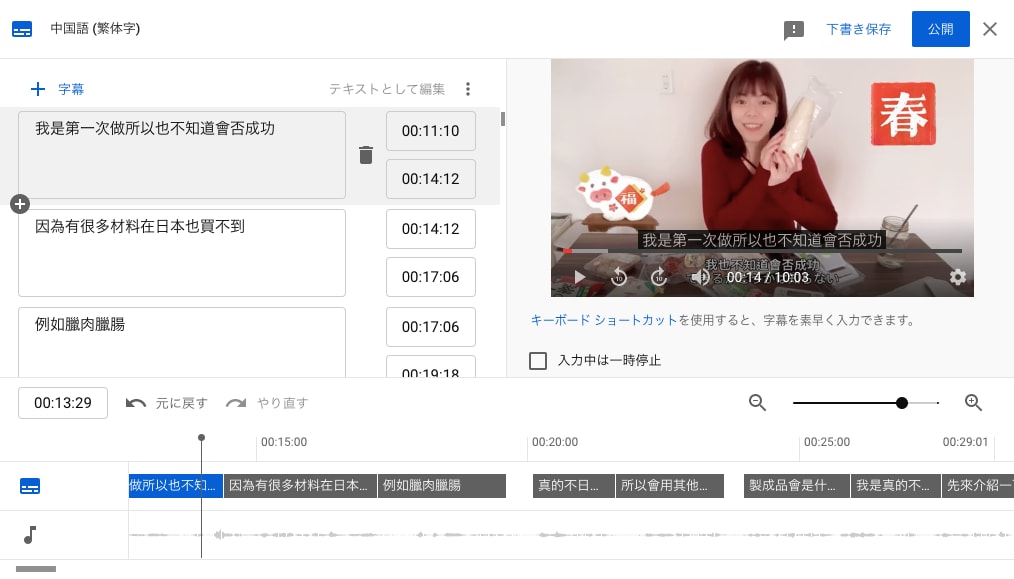1014x579 pixels.
Task: Skip the video forward 10 seconds
Action: (658, 277)
